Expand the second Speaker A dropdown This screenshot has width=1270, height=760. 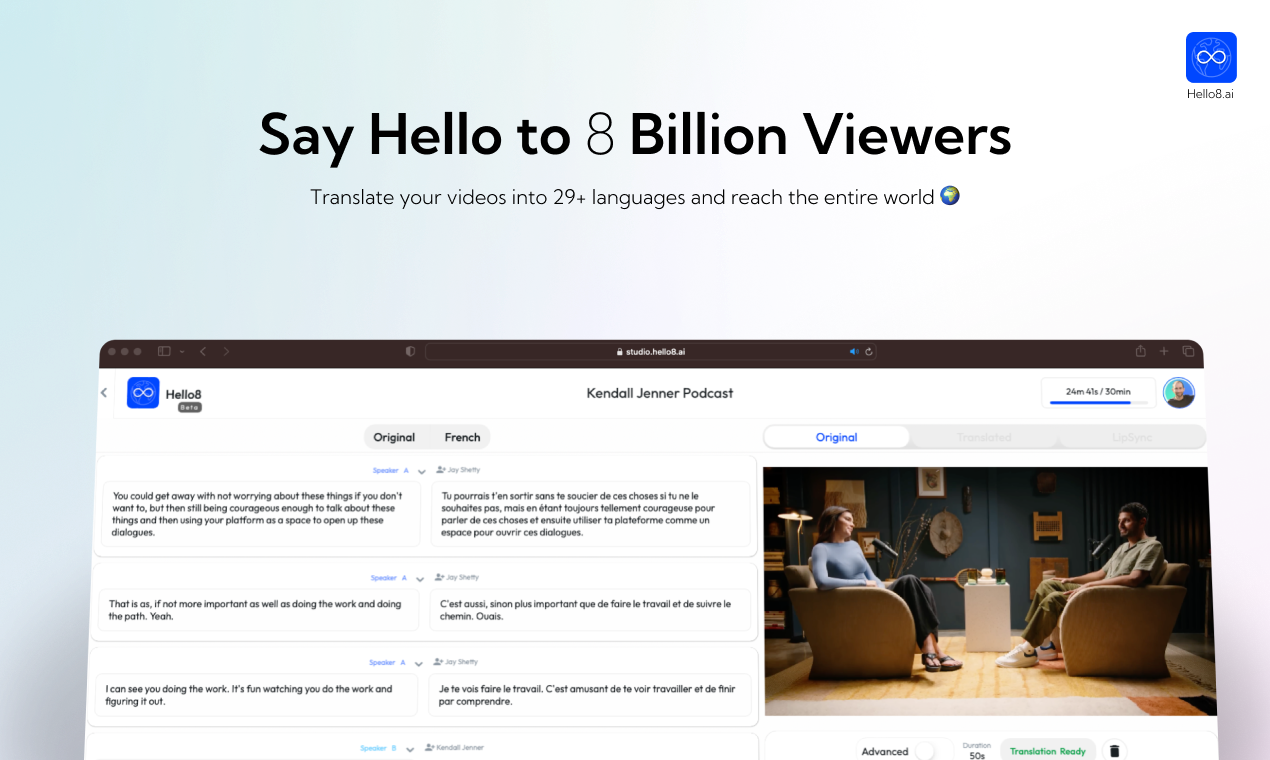[x=420, y=578]
